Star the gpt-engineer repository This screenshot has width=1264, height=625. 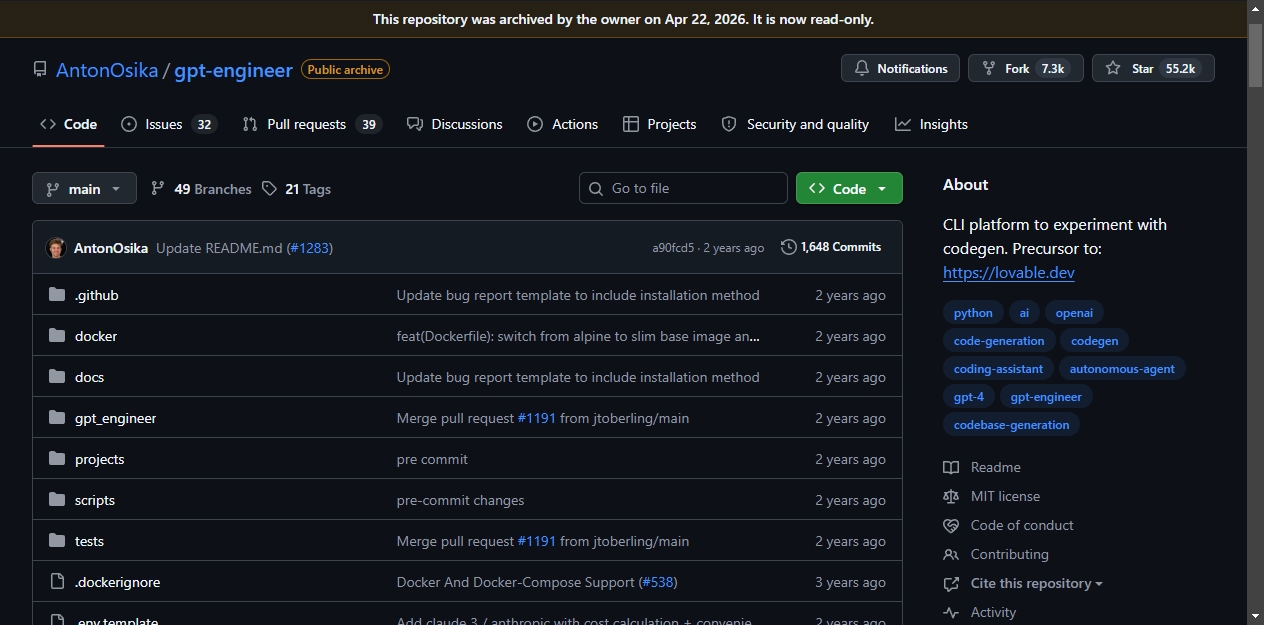click(1153, 69)
